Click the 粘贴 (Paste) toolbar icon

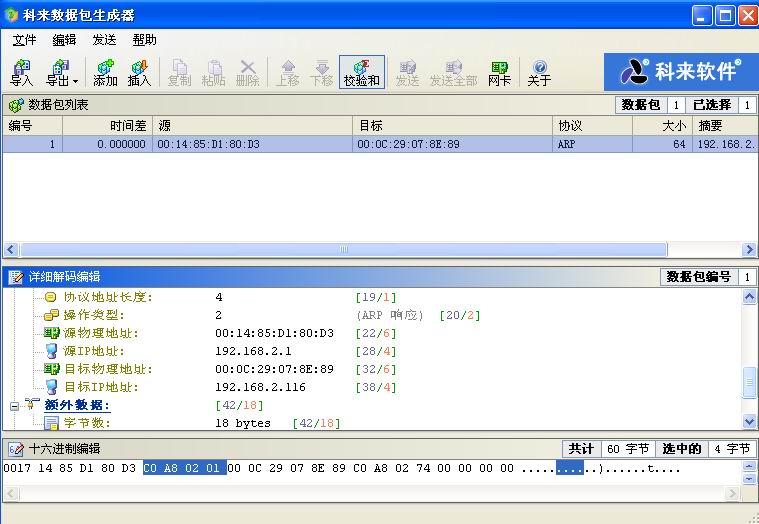point(213,73)
